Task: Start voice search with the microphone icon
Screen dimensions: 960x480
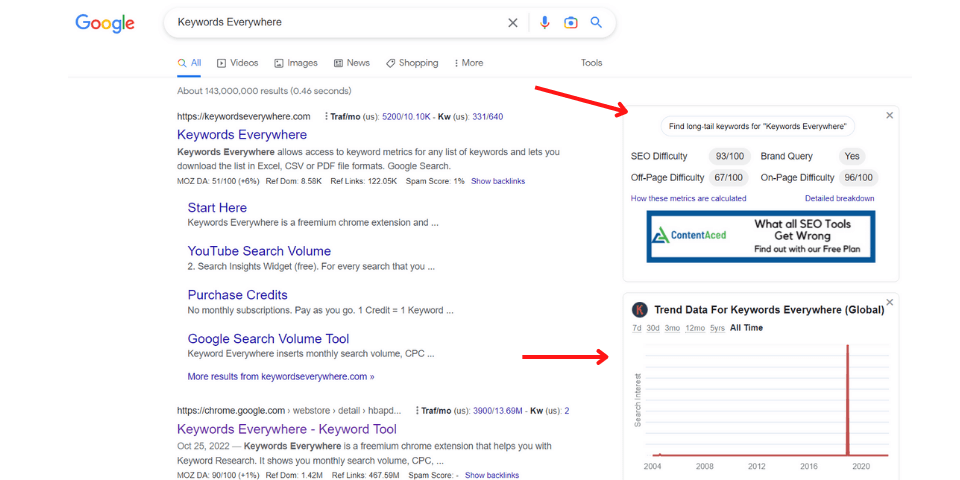Action: (x=544, y=23)
